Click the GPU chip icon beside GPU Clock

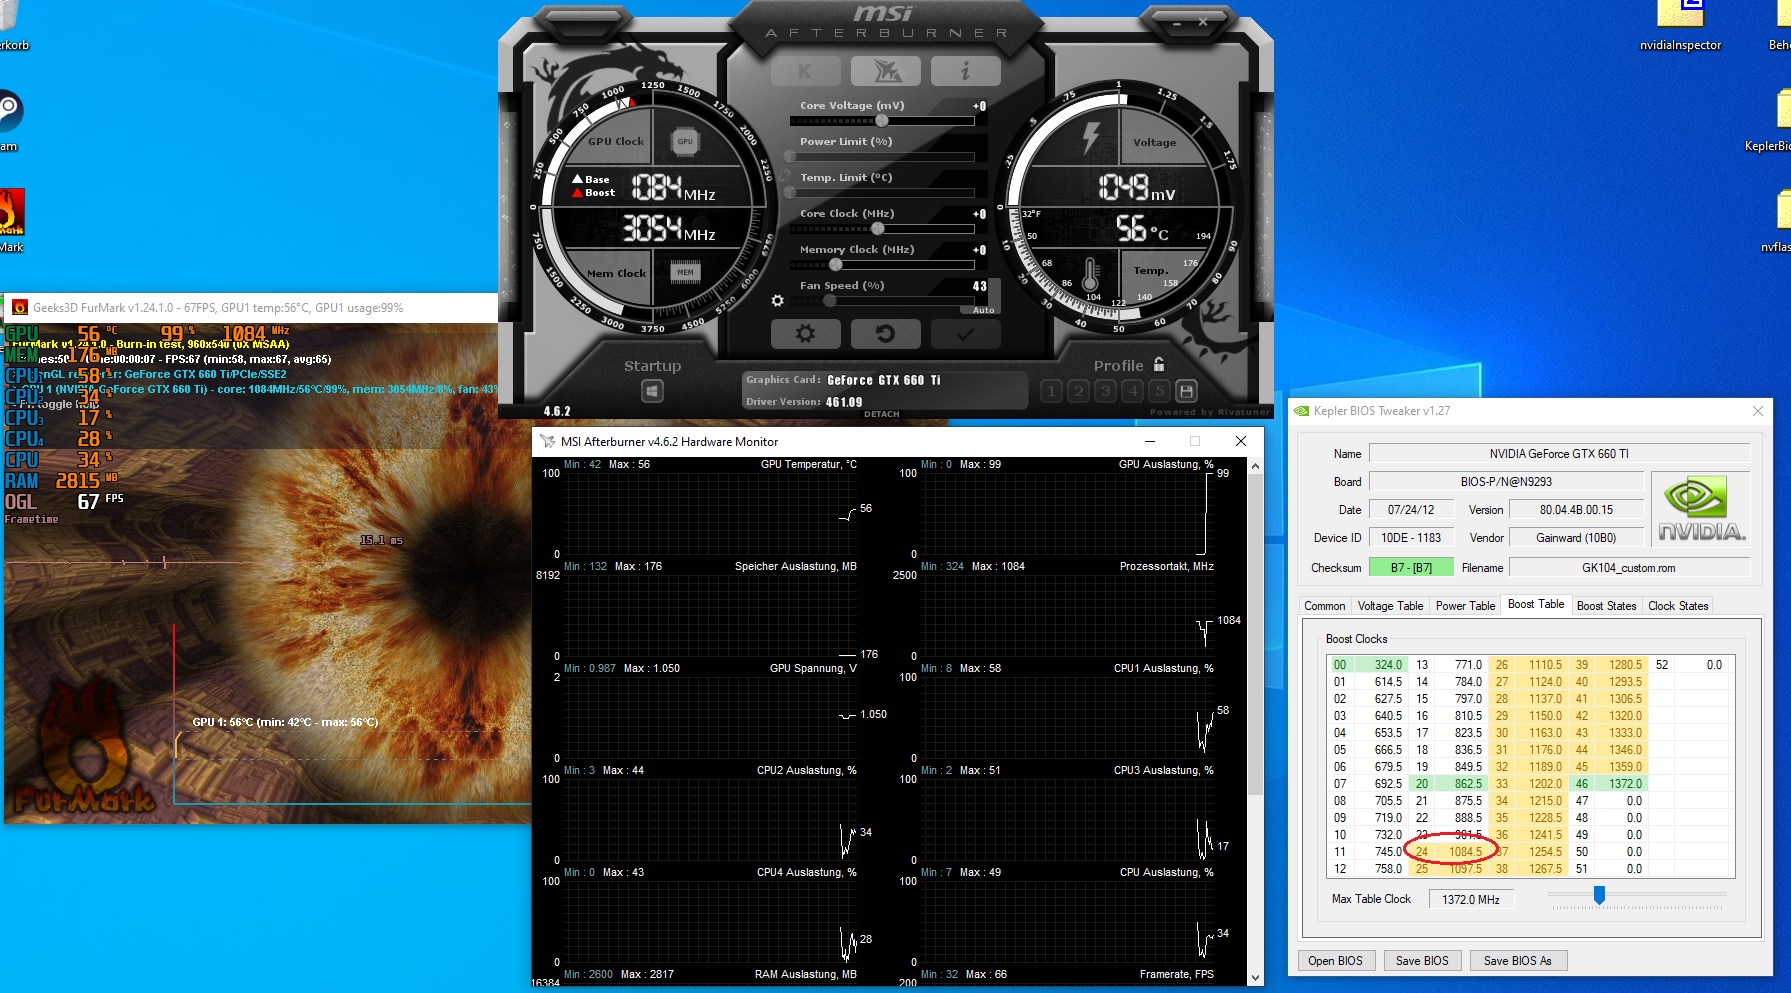pos(685,142)
